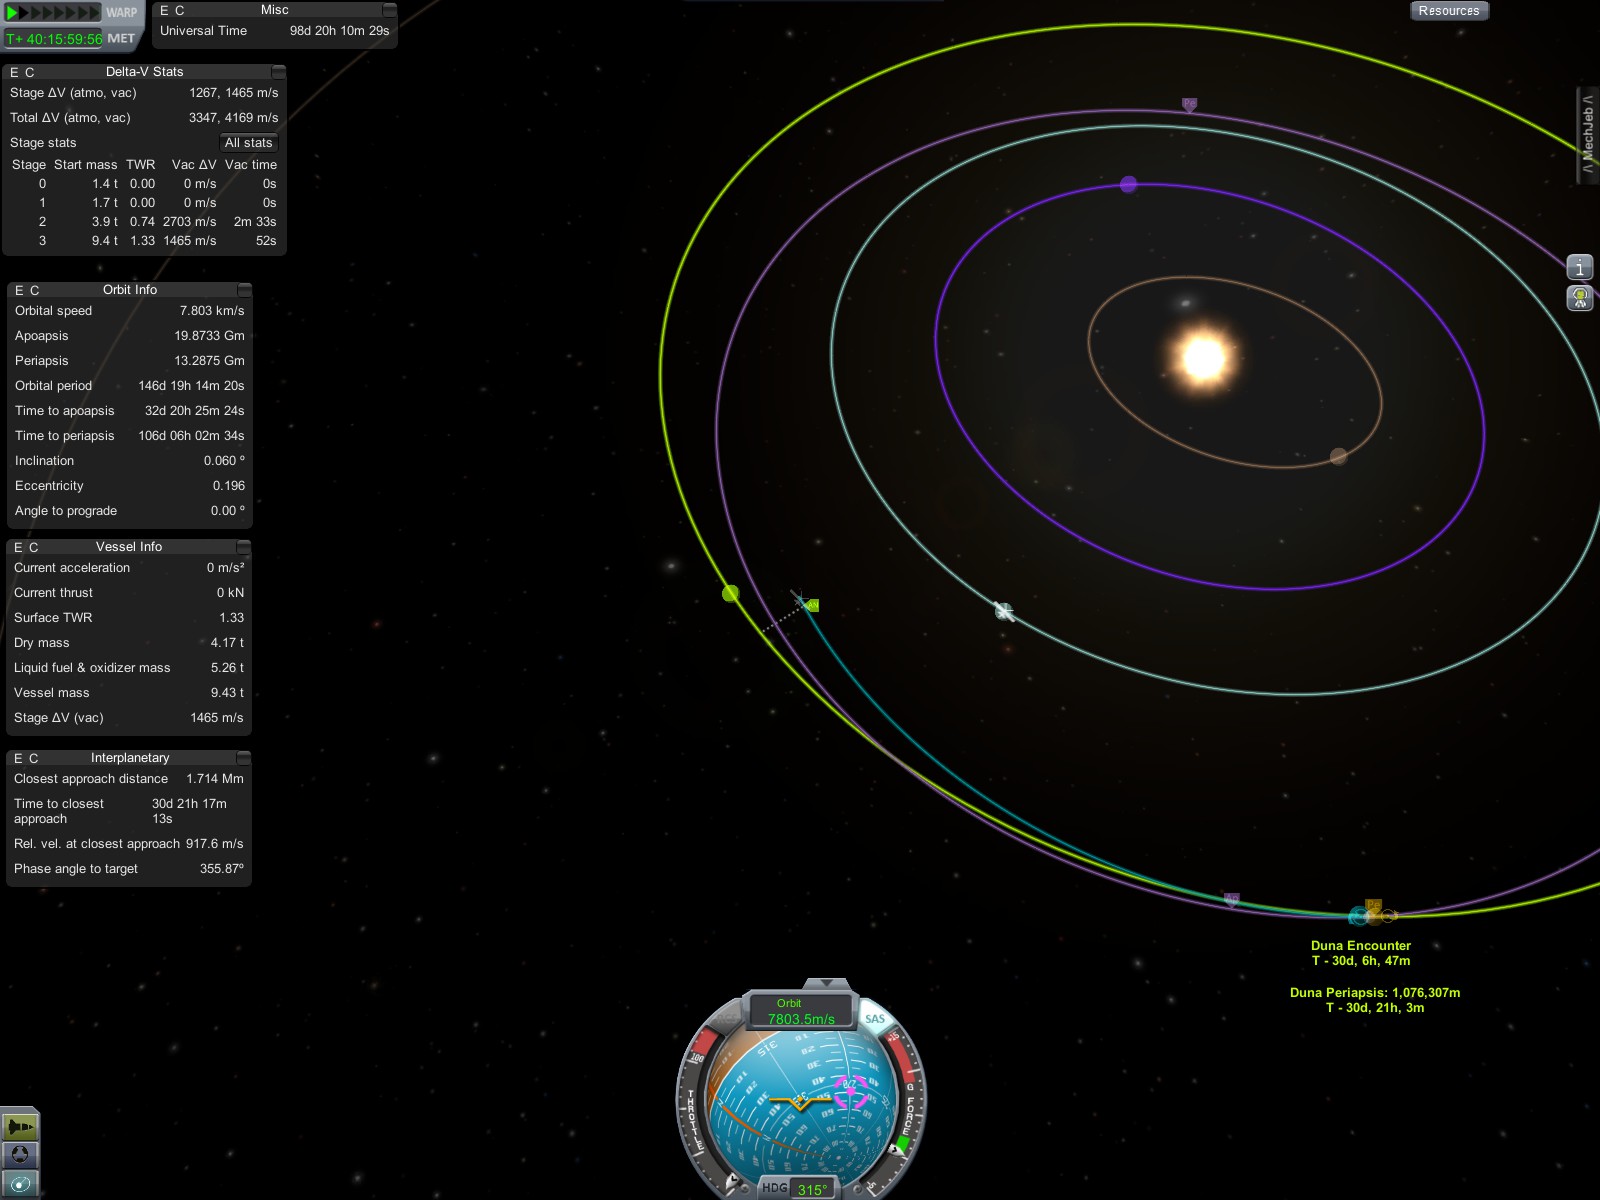Select the Sun at center
This screenshot has height=1200, width=1600.
1203,356
